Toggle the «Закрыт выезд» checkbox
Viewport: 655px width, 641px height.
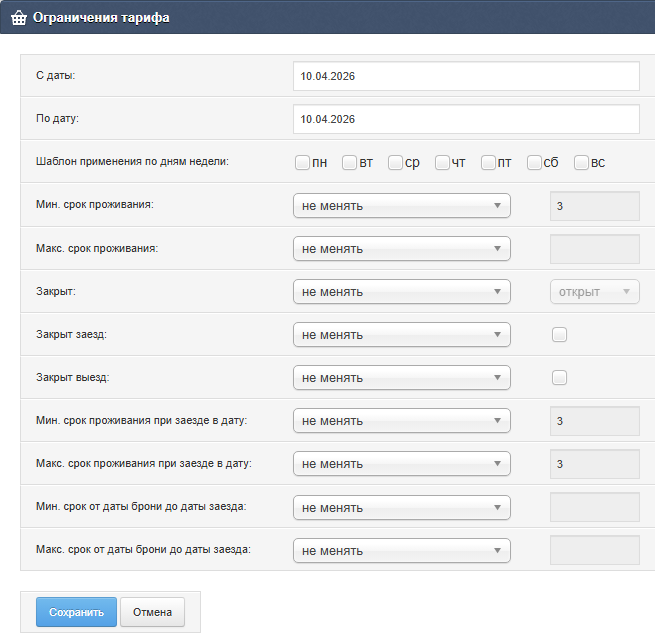point(559,378)
